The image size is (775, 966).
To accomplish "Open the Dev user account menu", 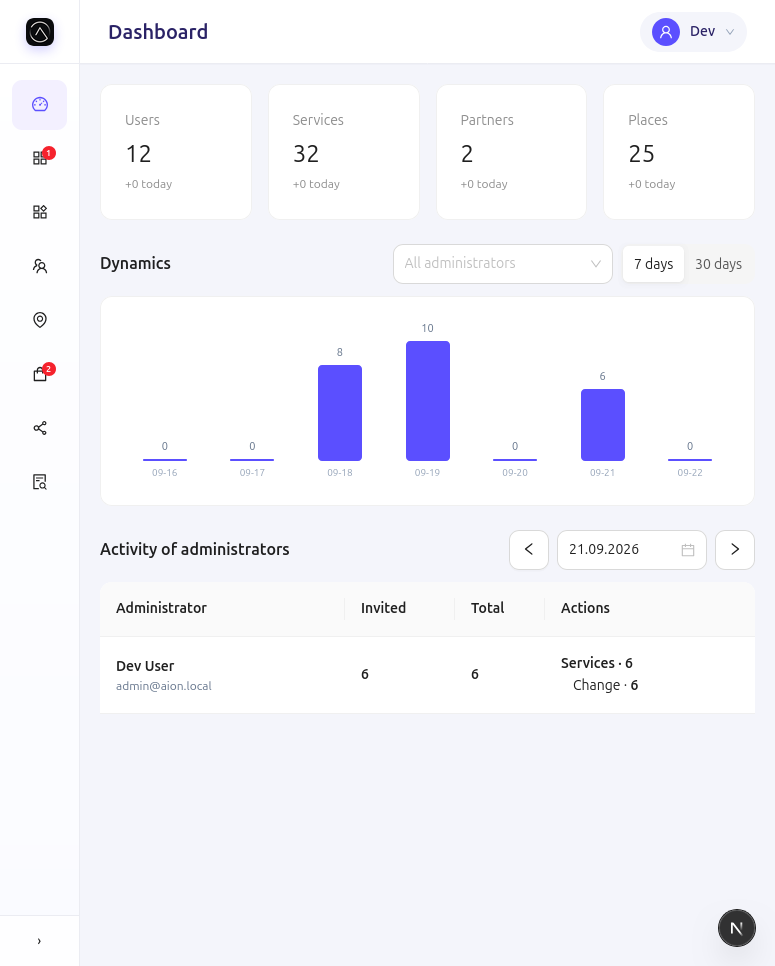I will [x=693, y=32].
